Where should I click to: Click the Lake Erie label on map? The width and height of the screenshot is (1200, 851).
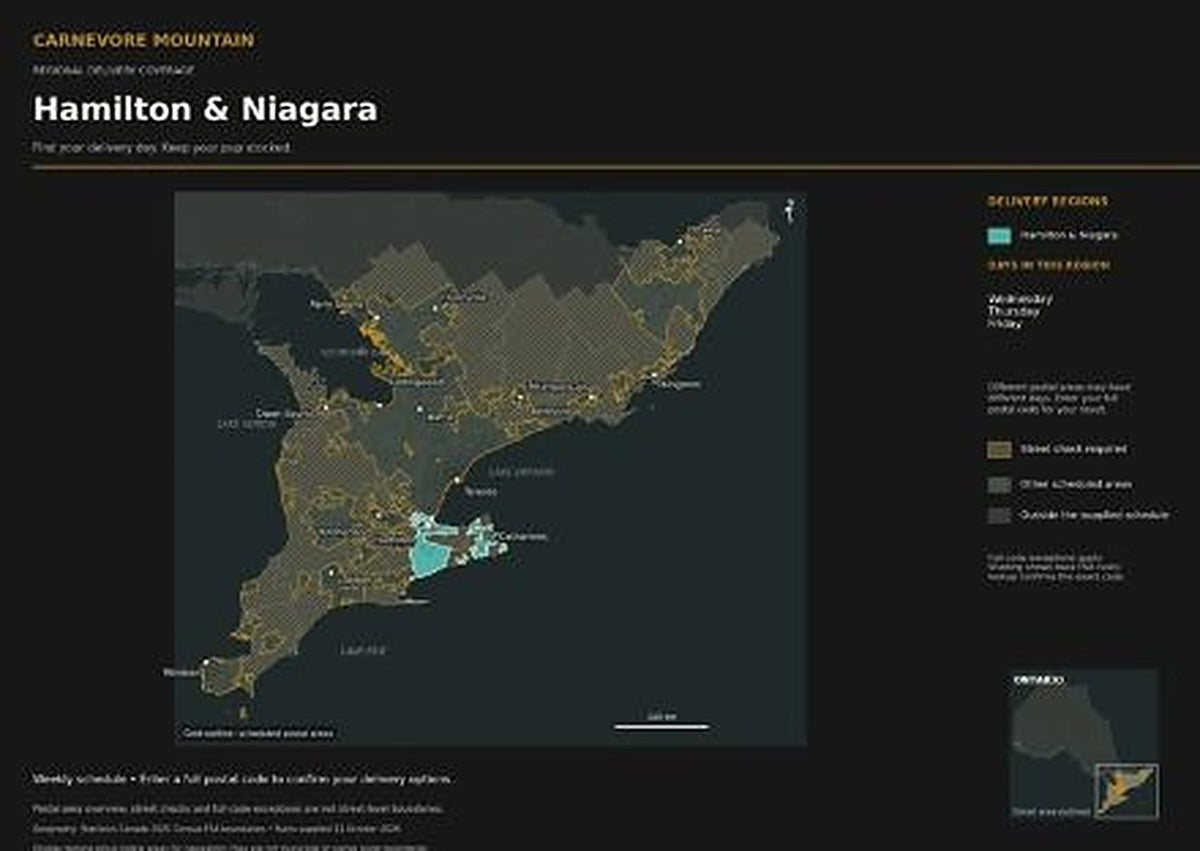click(x=362, y=651)
